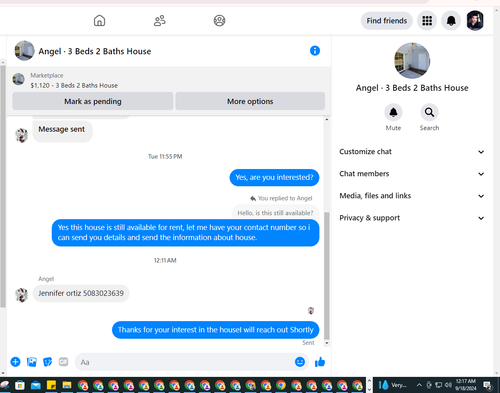Image resolution: width=500 pixels, height=393 pixels.
Task: Click right panel name "Angel · 3 Beds 2 Baths House"
Action: 412,88
